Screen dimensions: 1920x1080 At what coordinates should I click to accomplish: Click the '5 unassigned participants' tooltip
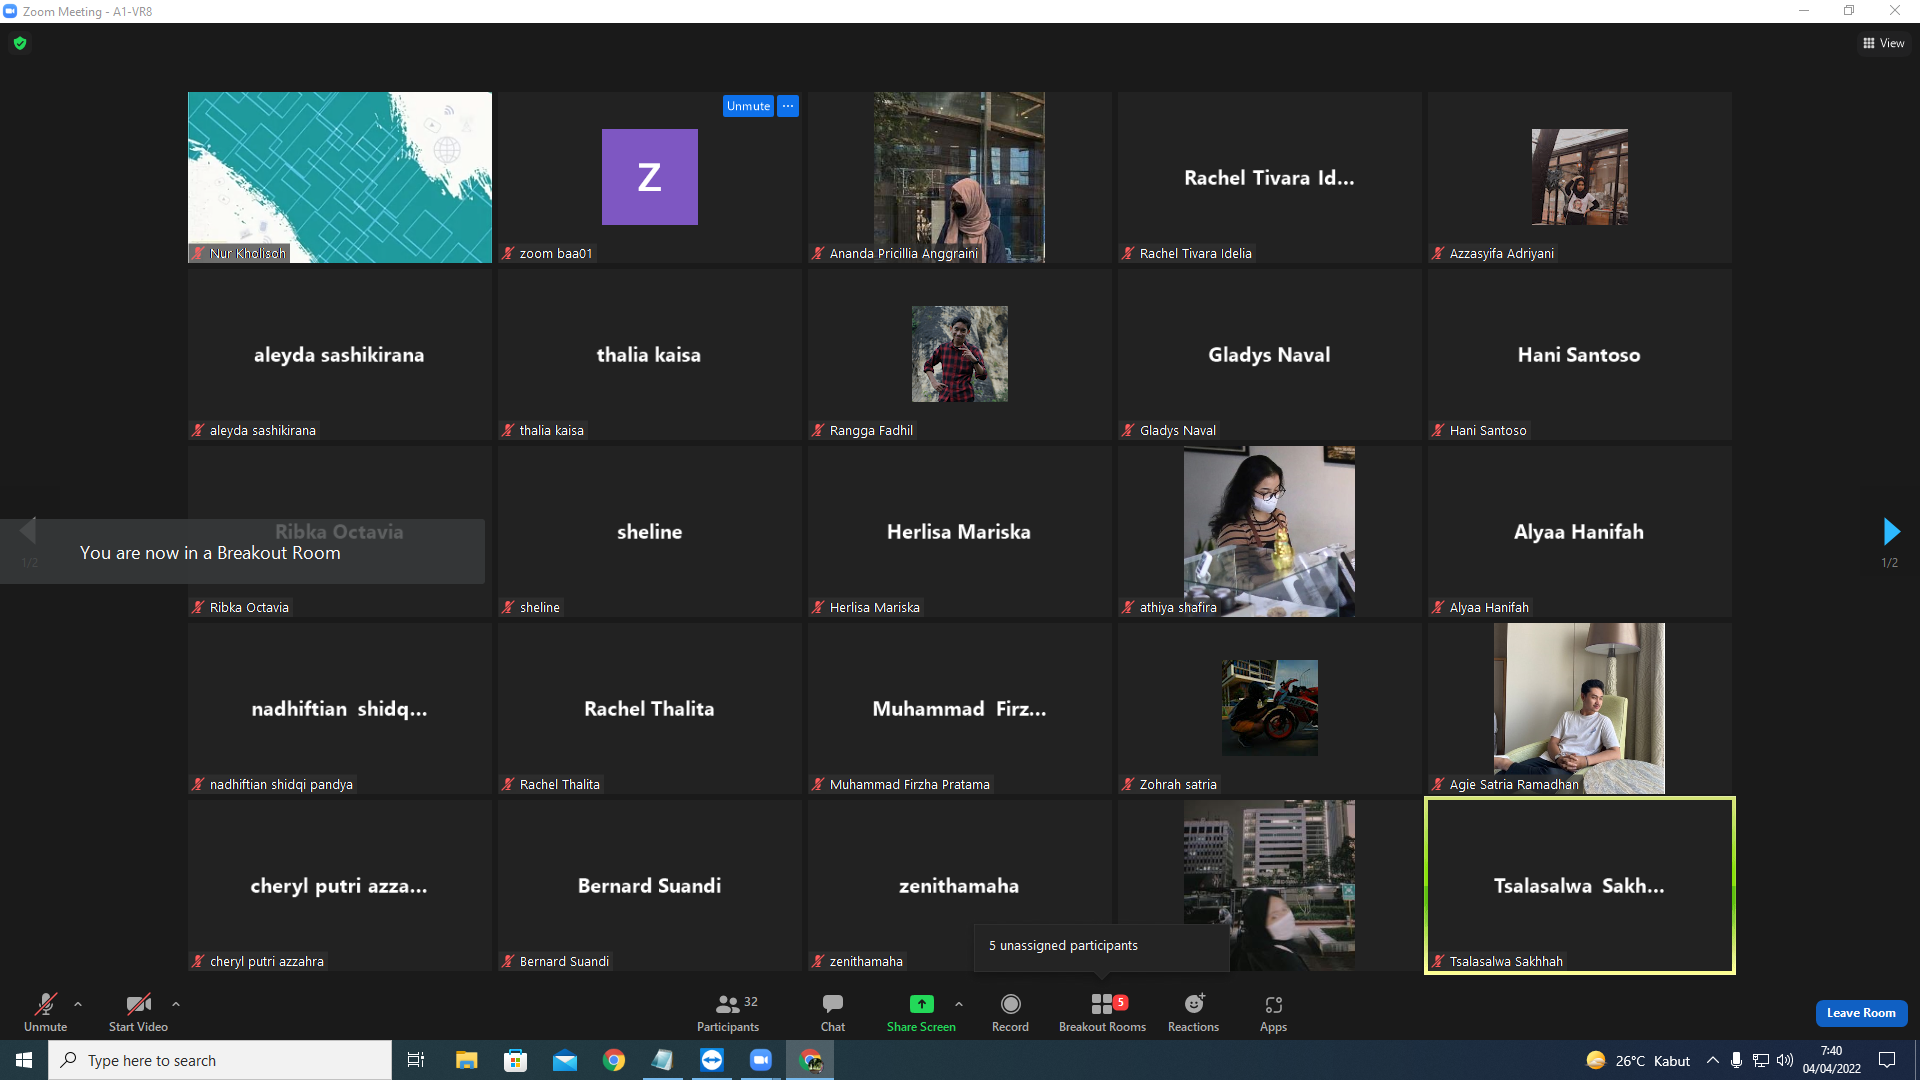pyautogui.click(x=1102, y=946)
